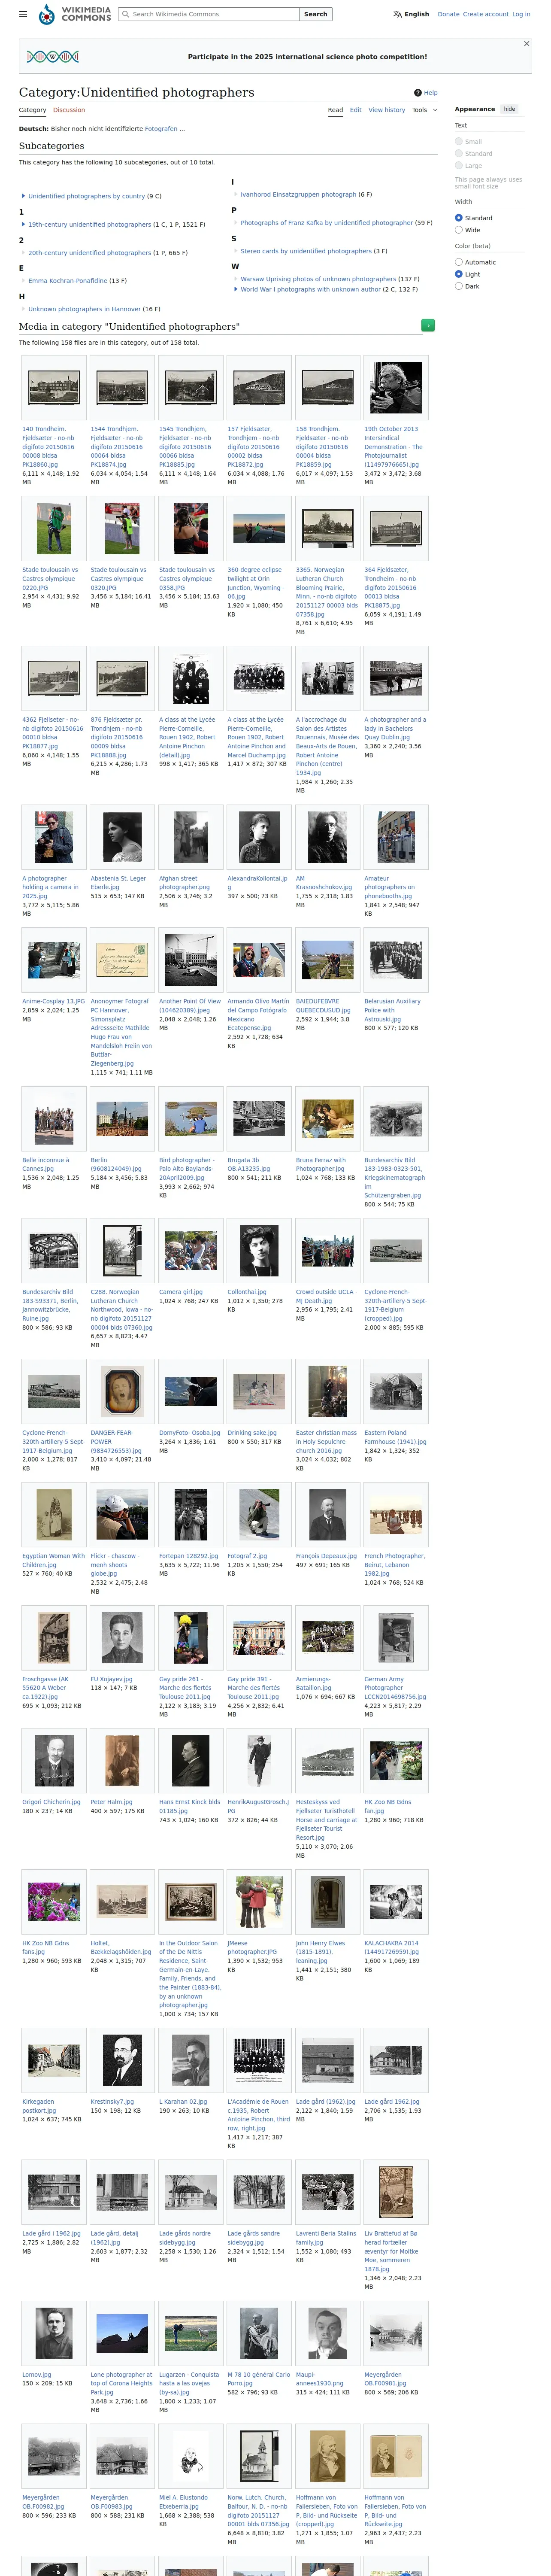
Task: Open HK Zoo NB Gdns fan.jpg thumbnail
Action: (x=396, y=1760)
